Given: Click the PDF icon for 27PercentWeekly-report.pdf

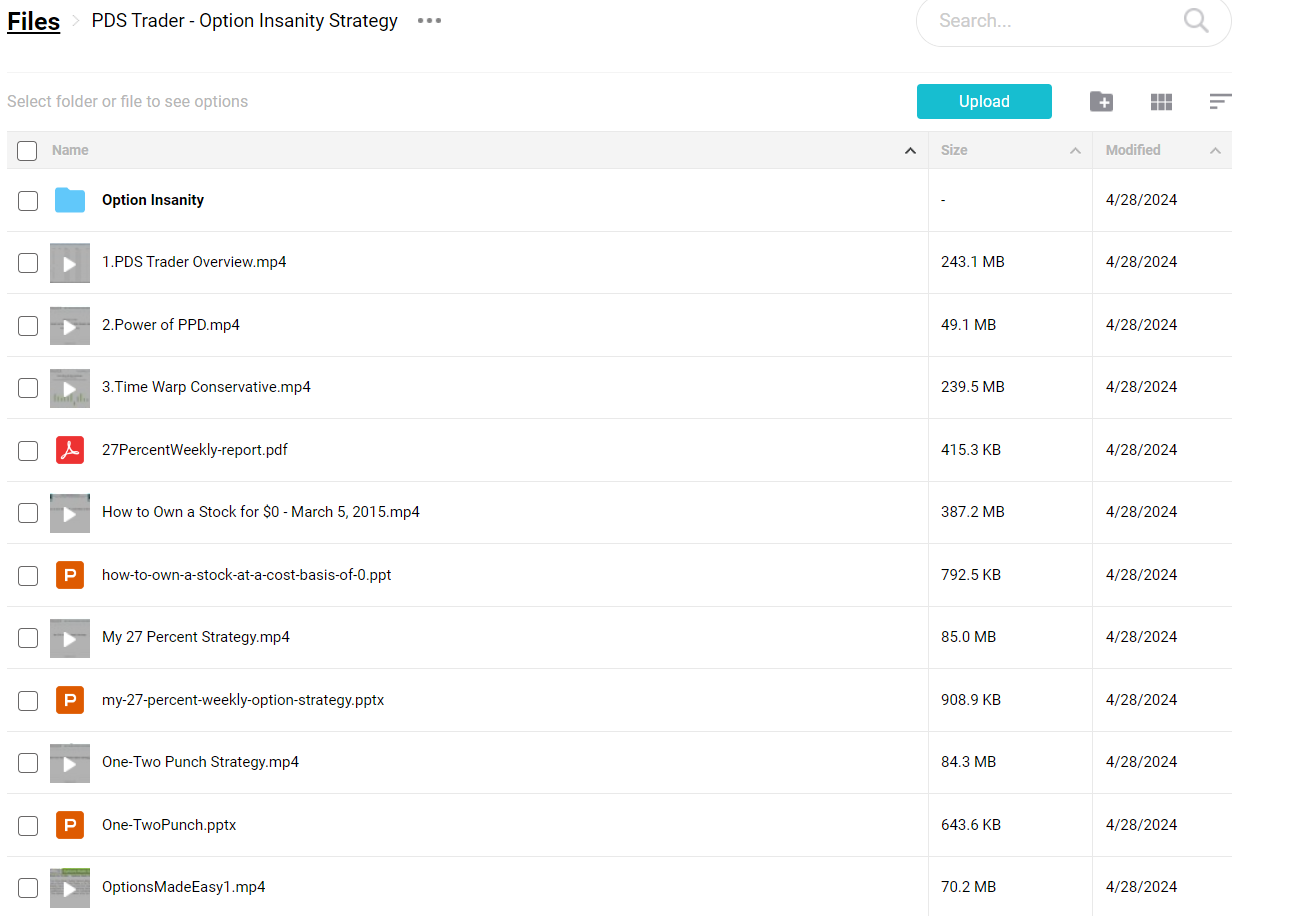Looking at the screenshot, I should coord(70,450).
